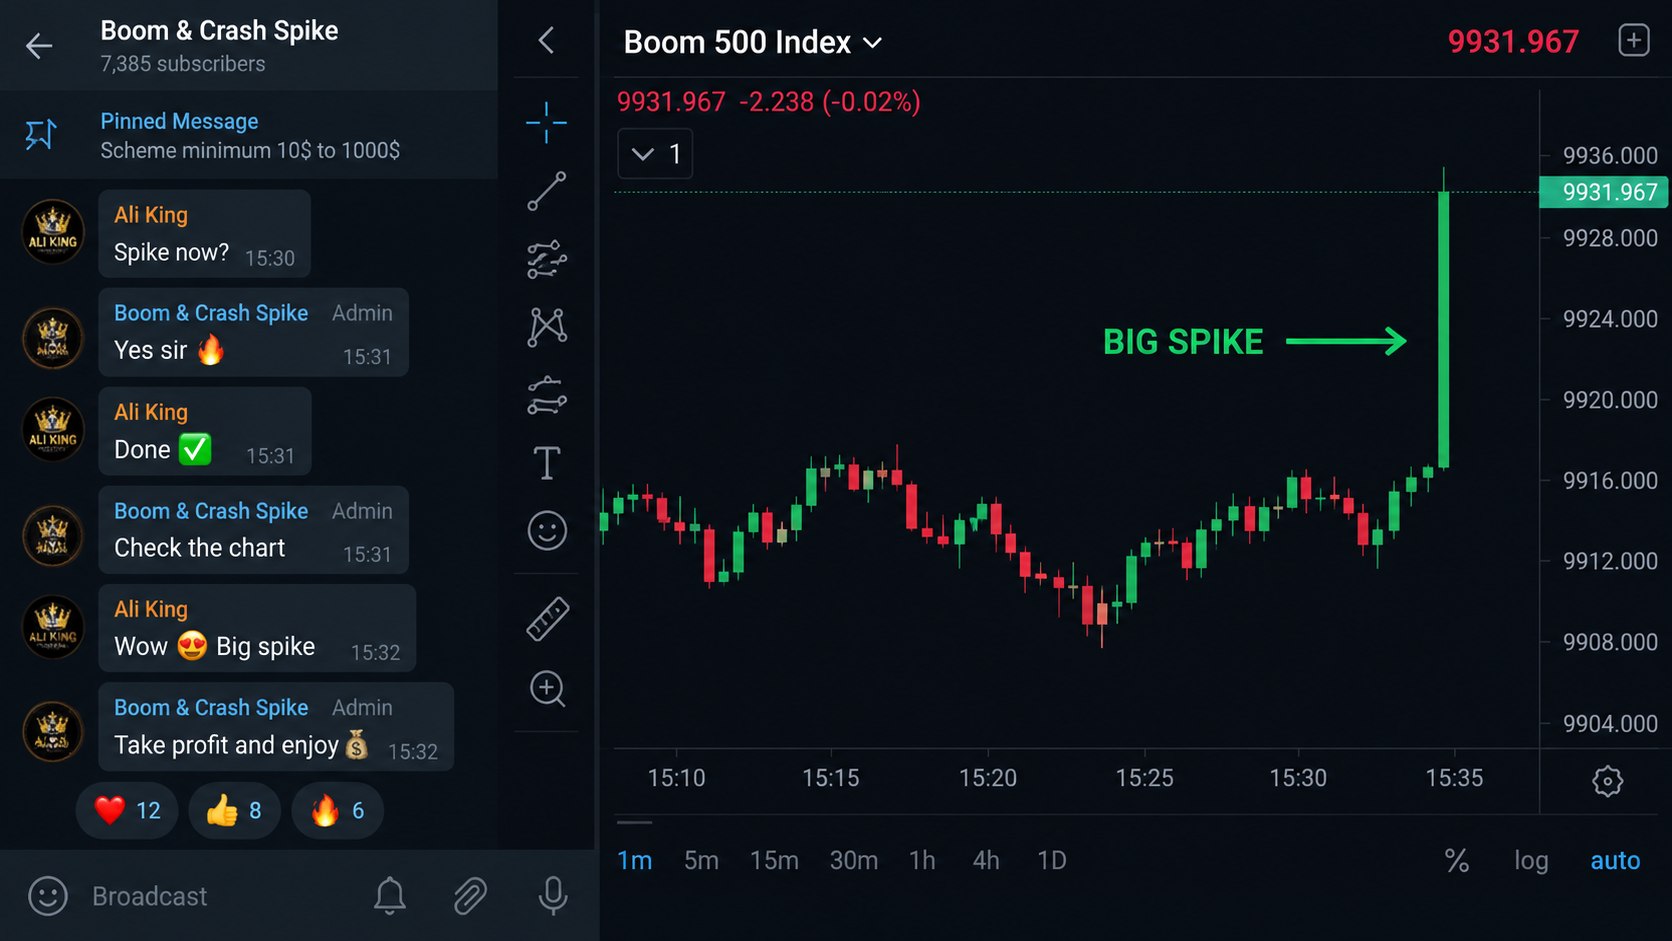Switch to the 1h timeframe

point(922,860)
